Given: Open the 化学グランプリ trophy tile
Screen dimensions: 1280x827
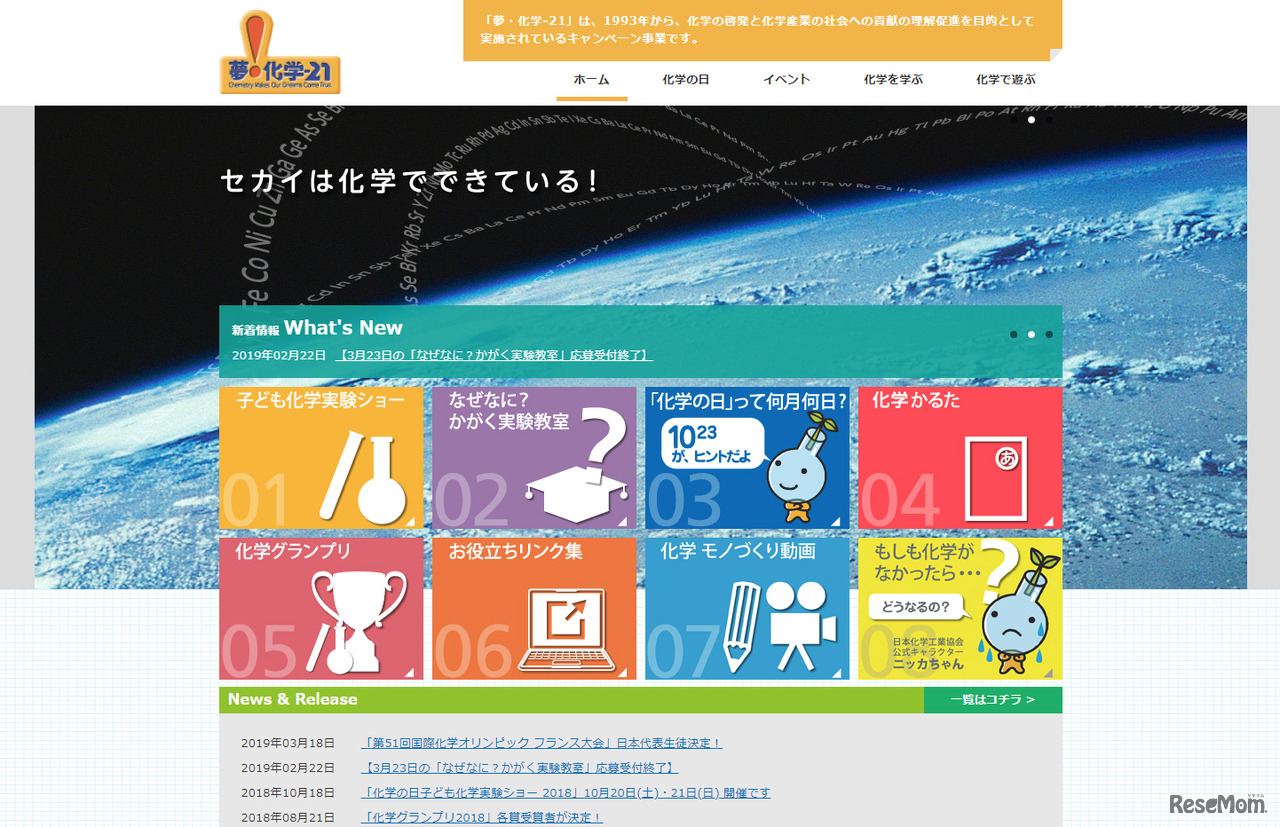Looking at the screenshot, I should pyautogui.click(x=320, y=607).
